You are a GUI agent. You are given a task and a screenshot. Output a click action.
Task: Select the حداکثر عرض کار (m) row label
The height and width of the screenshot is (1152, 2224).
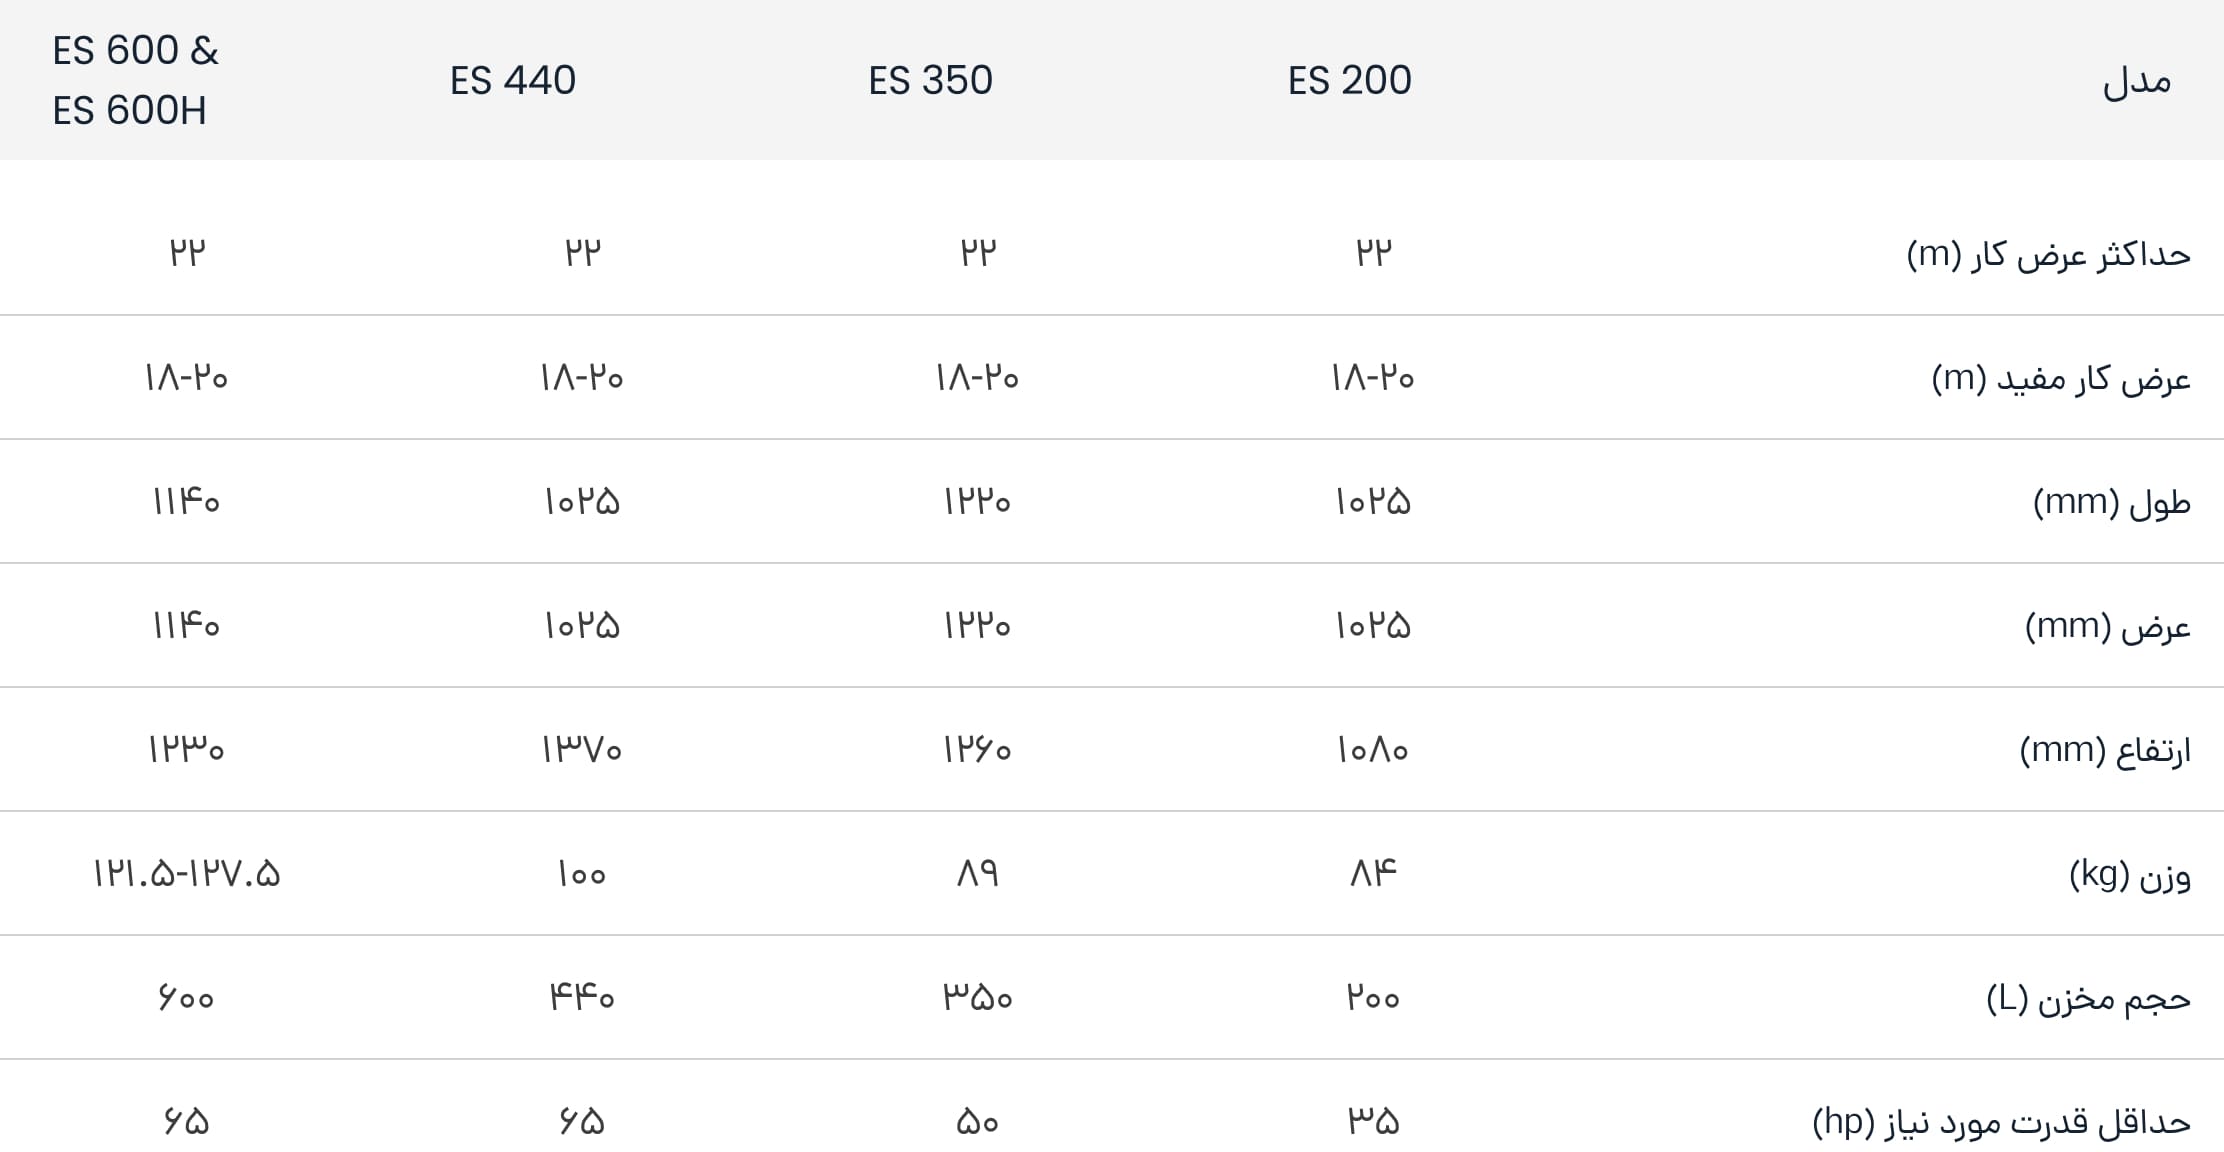(2048, 254)
